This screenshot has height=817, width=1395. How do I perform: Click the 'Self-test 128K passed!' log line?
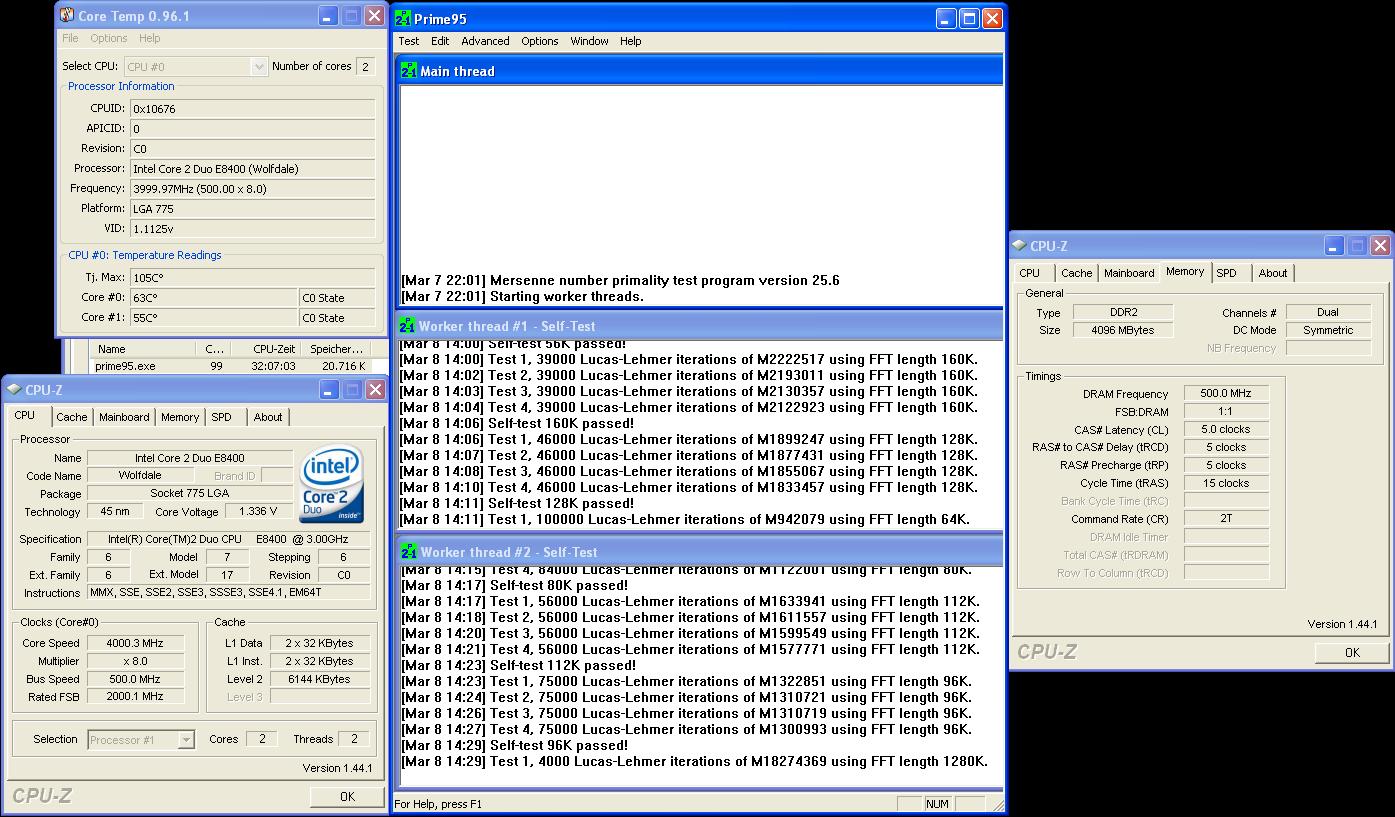tap(517, 503)
